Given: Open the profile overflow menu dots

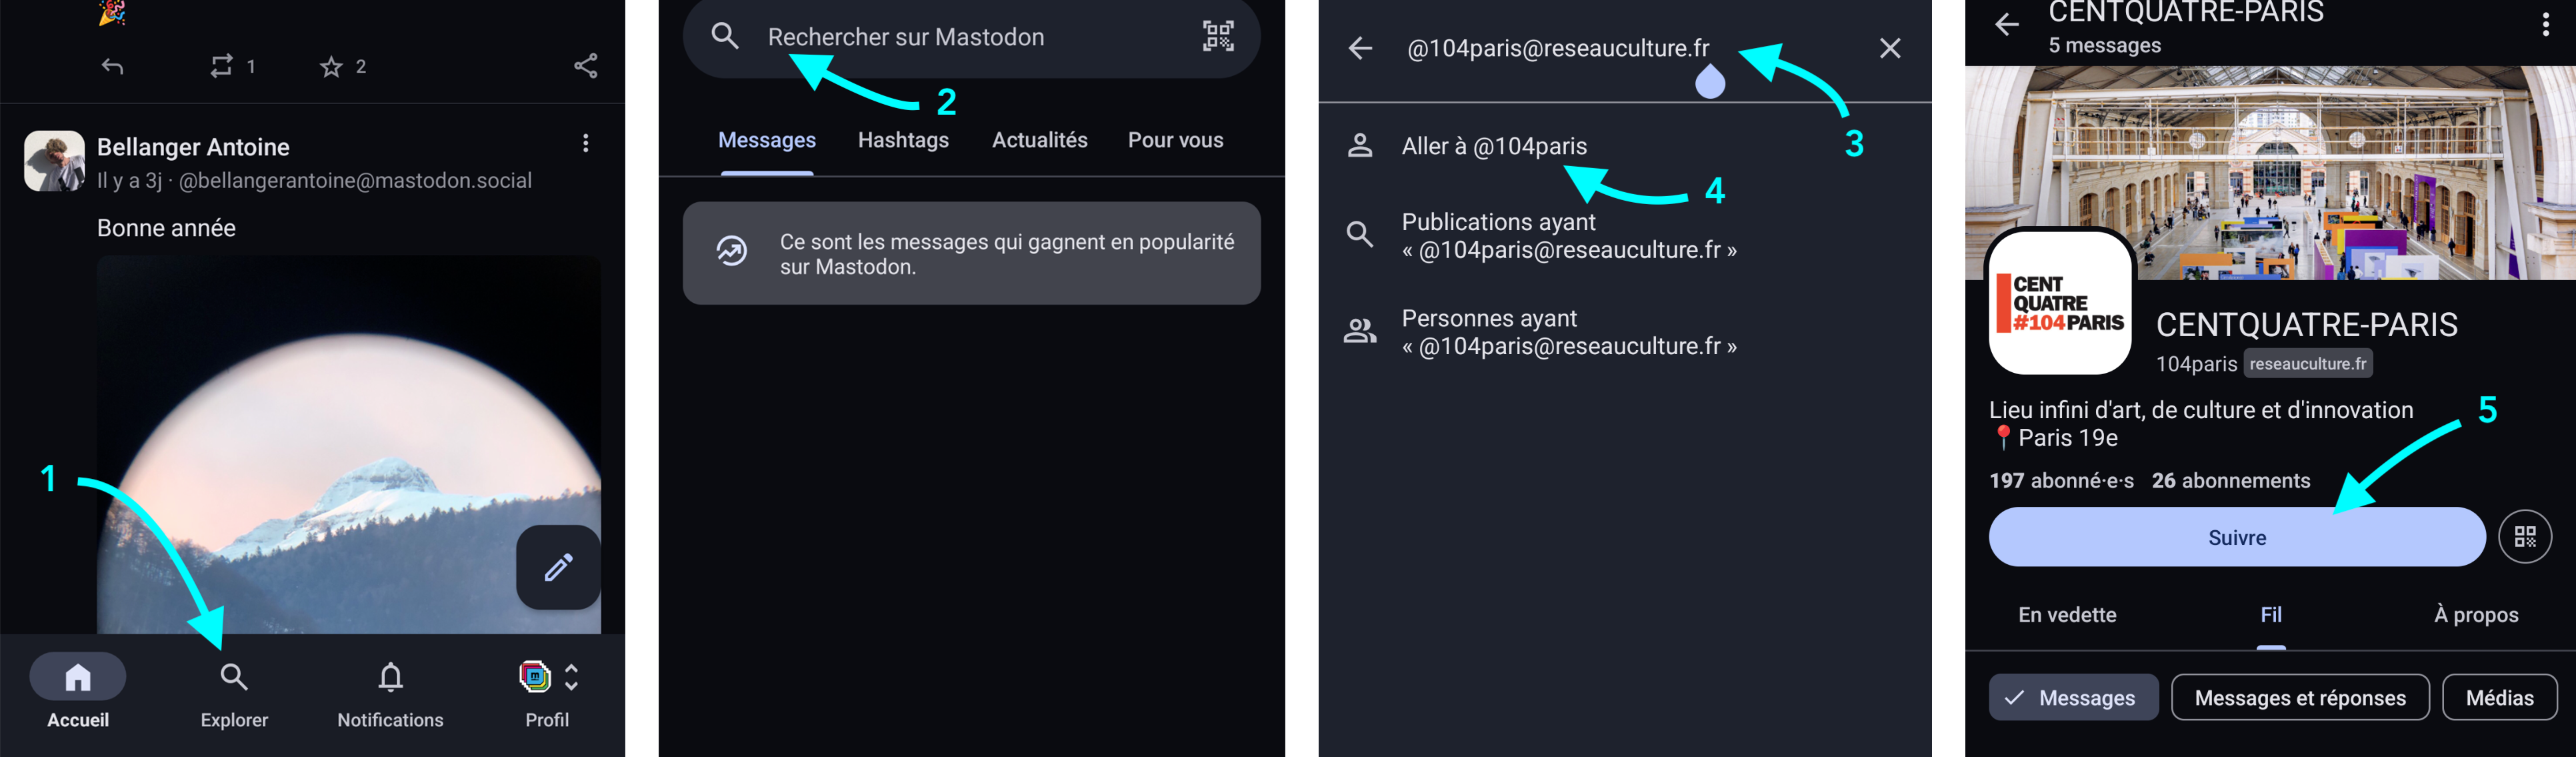Looking at the screenshot, I should point(2545,24).
